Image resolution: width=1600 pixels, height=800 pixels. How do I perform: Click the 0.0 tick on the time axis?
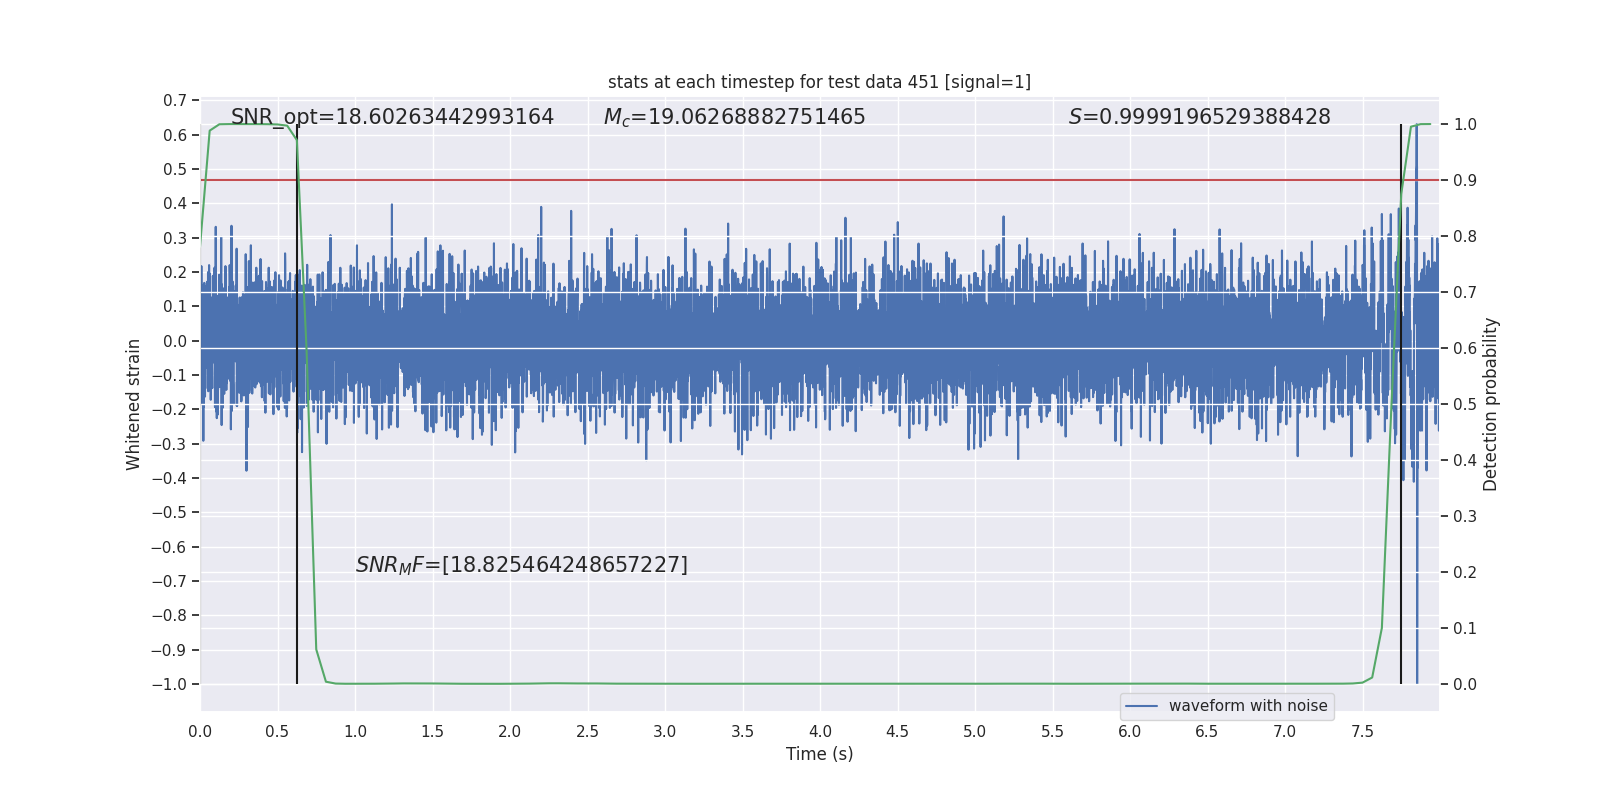(200, 732)
